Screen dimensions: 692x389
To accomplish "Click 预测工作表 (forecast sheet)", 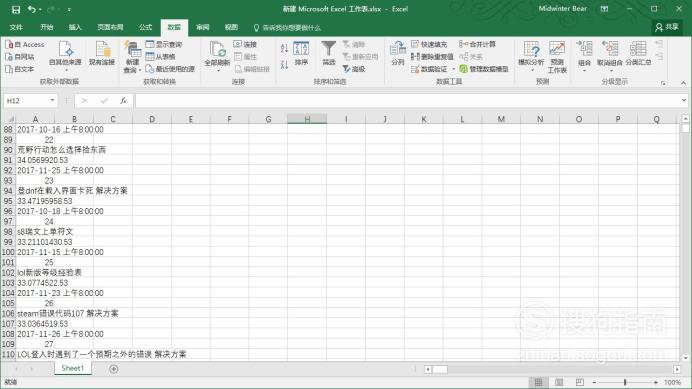I will pyautogui.click(x=557, y=57).
